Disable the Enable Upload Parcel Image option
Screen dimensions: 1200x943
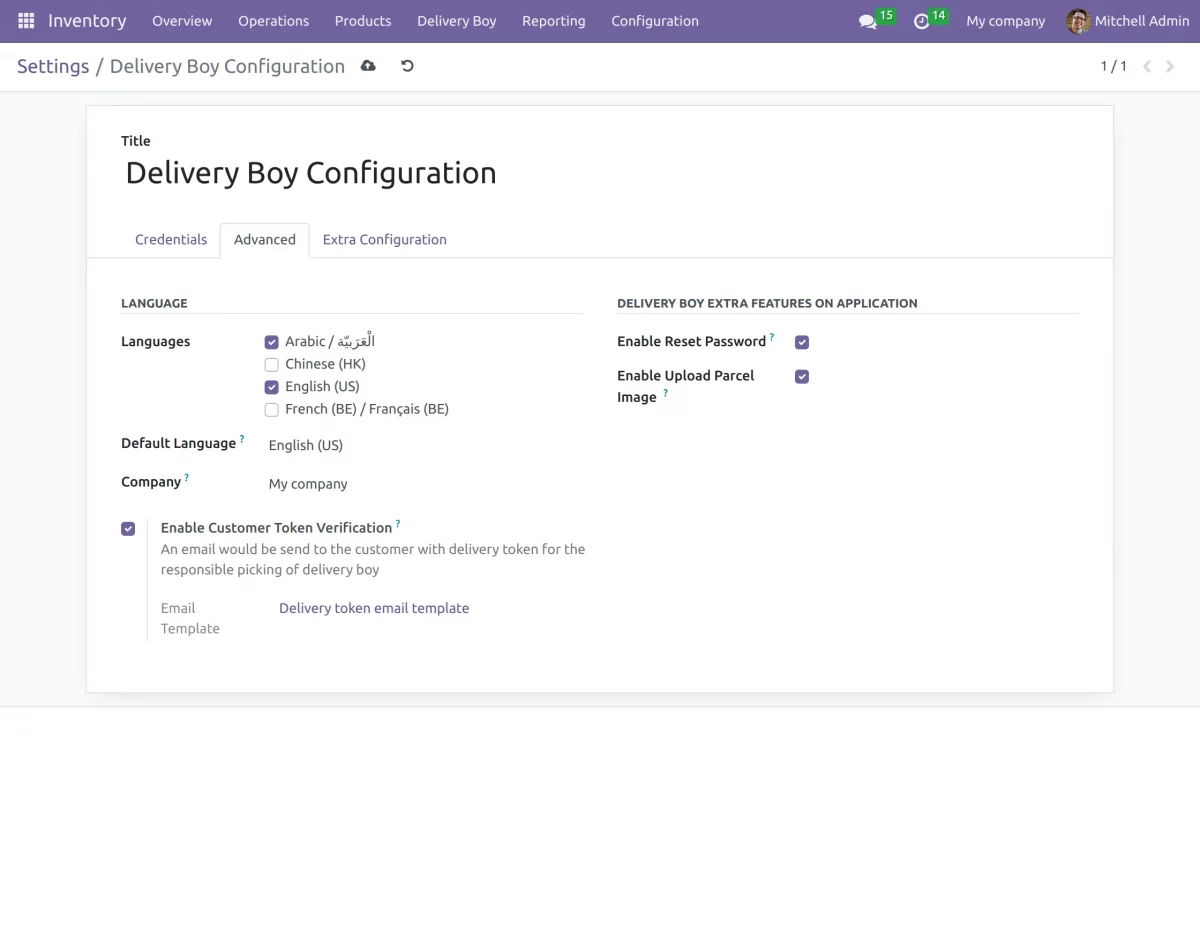click(801, 376)
